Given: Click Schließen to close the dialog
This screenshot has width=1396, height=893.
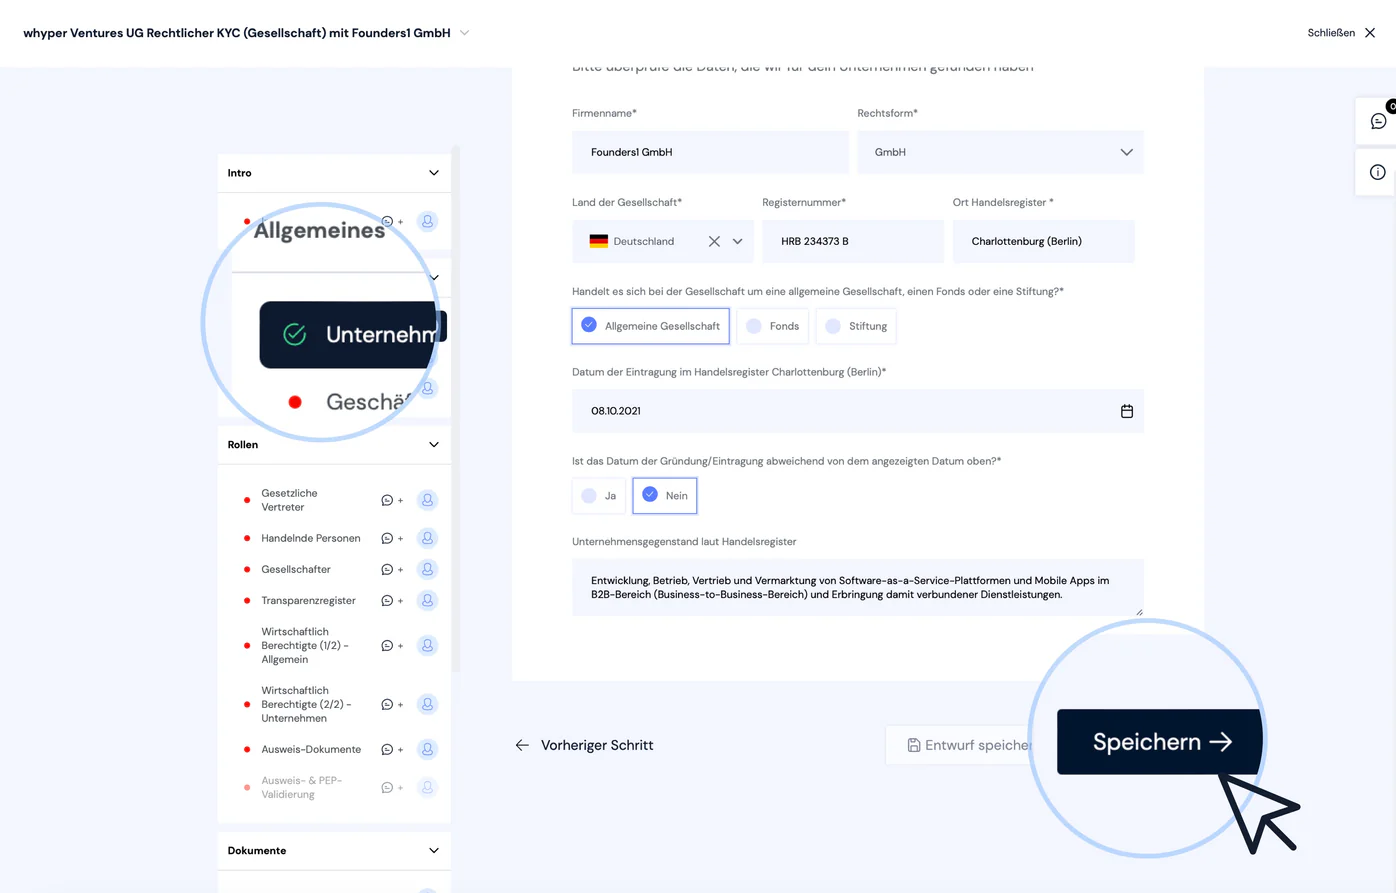Looking at the screenshot, I should coord(1342,33).
